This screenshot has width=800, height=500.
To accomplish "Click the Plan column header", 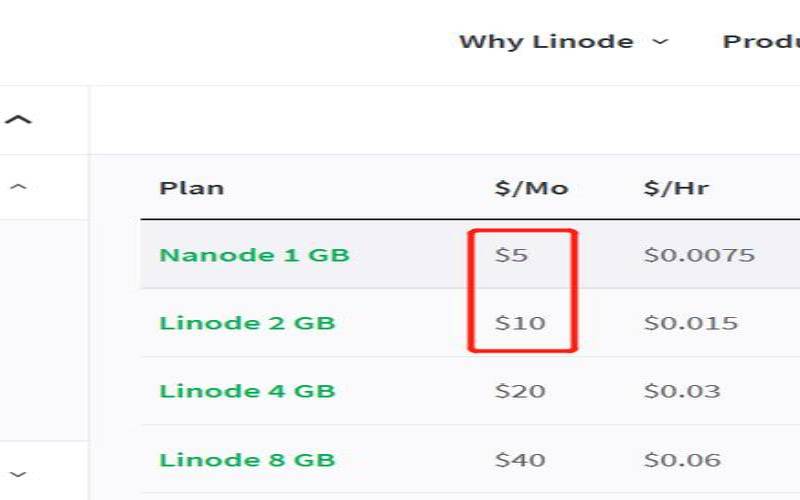I will [x=191, y=188].
